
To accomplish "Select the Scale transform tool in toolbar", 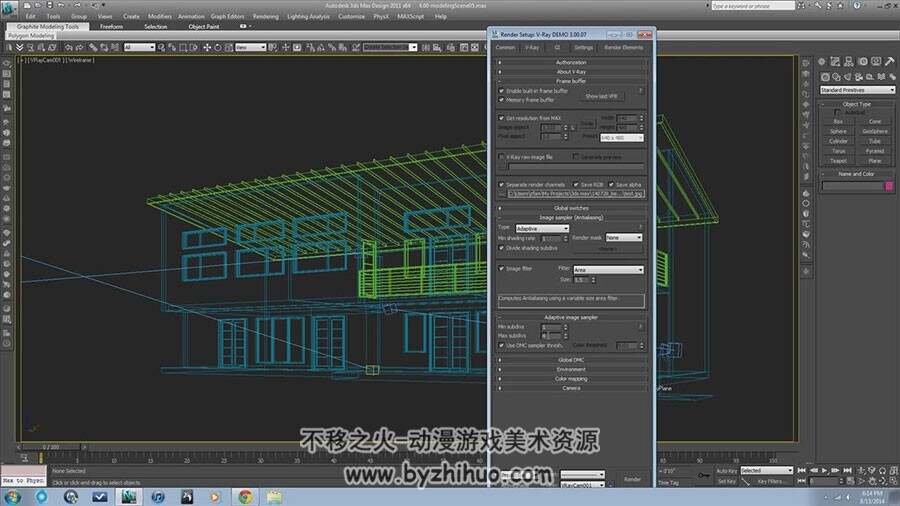I will (x=228, y=48).
